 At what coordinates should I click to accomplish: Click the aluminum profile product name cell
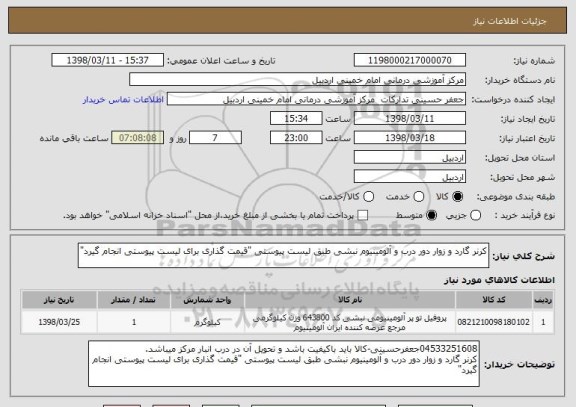pos(350,322)
